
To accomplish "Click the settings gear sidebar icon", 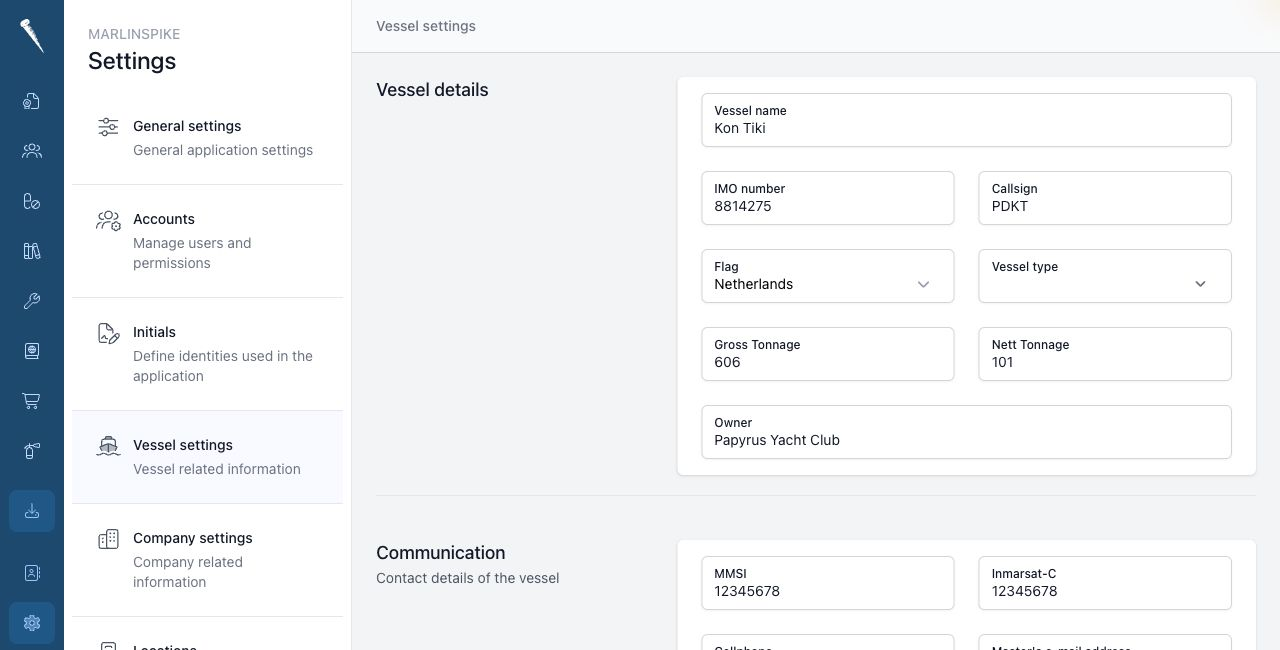I will [x=32, y=623].
